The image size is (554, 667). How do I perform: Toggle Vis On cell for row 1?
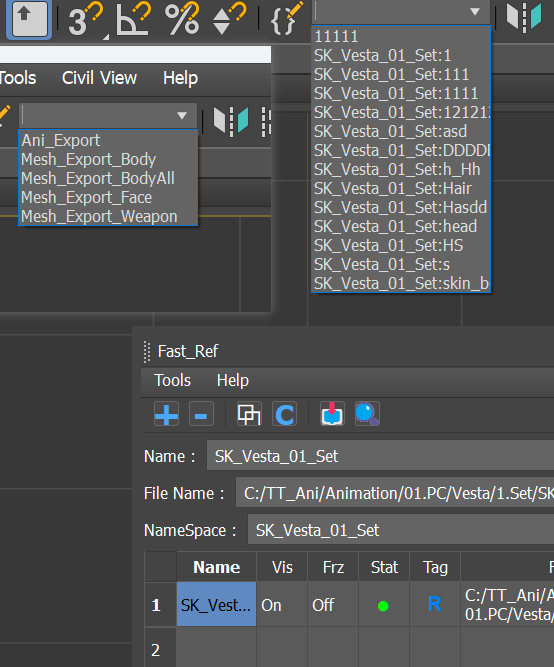(282, 604)
